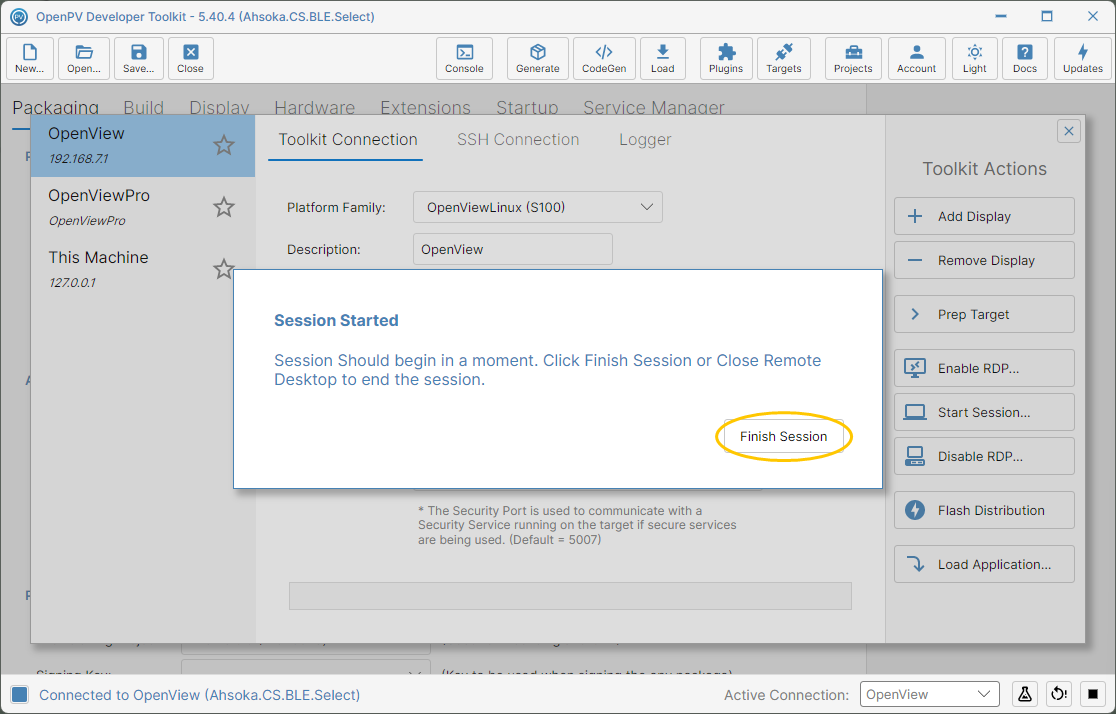Open the Hardware tab
Image resolution: width=1116 pixels, height=714 pixels.
pyautogui.click(x=314, y=107)
